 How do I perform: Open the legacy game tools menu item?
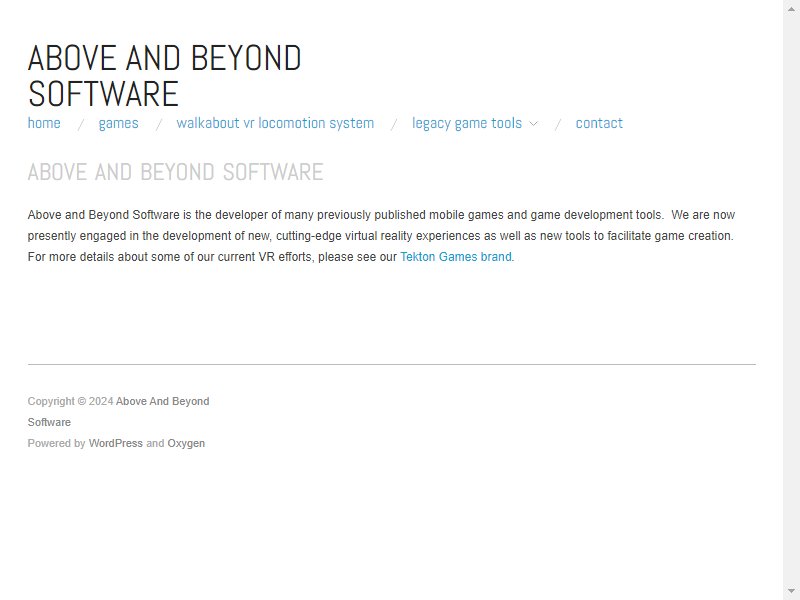[x=467, y=123]
